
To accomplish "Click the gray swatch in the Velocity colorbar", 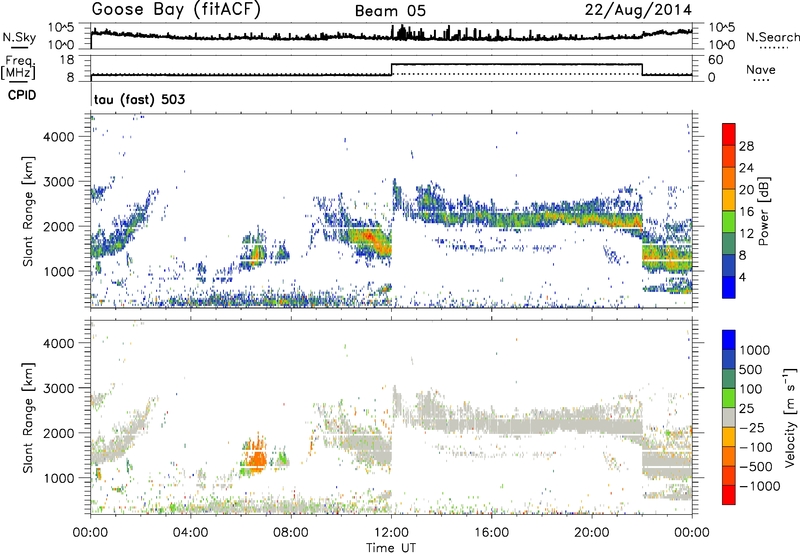I will point(729,417).
